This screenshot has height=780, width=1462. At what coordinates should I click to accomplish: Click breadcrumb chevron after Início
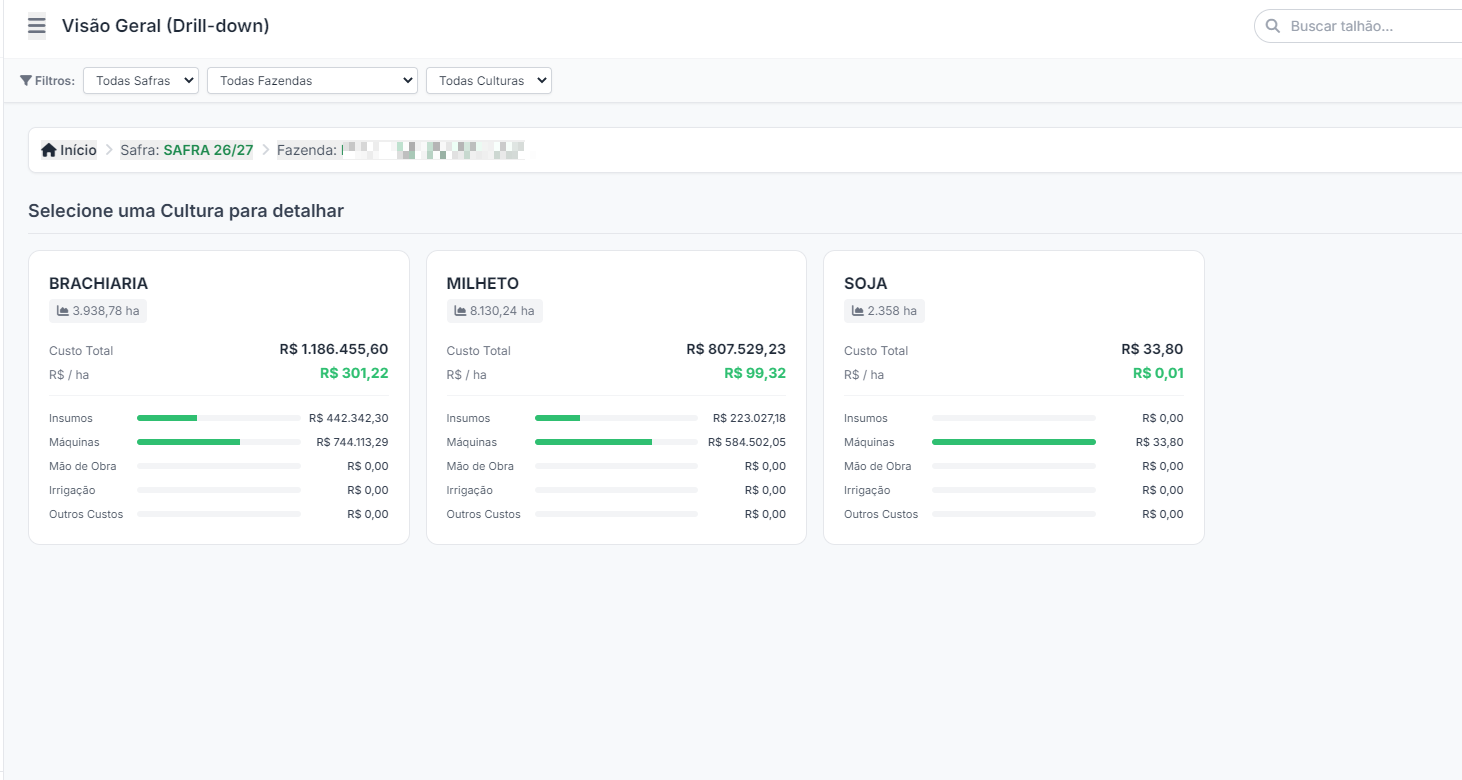pos(109,150)
